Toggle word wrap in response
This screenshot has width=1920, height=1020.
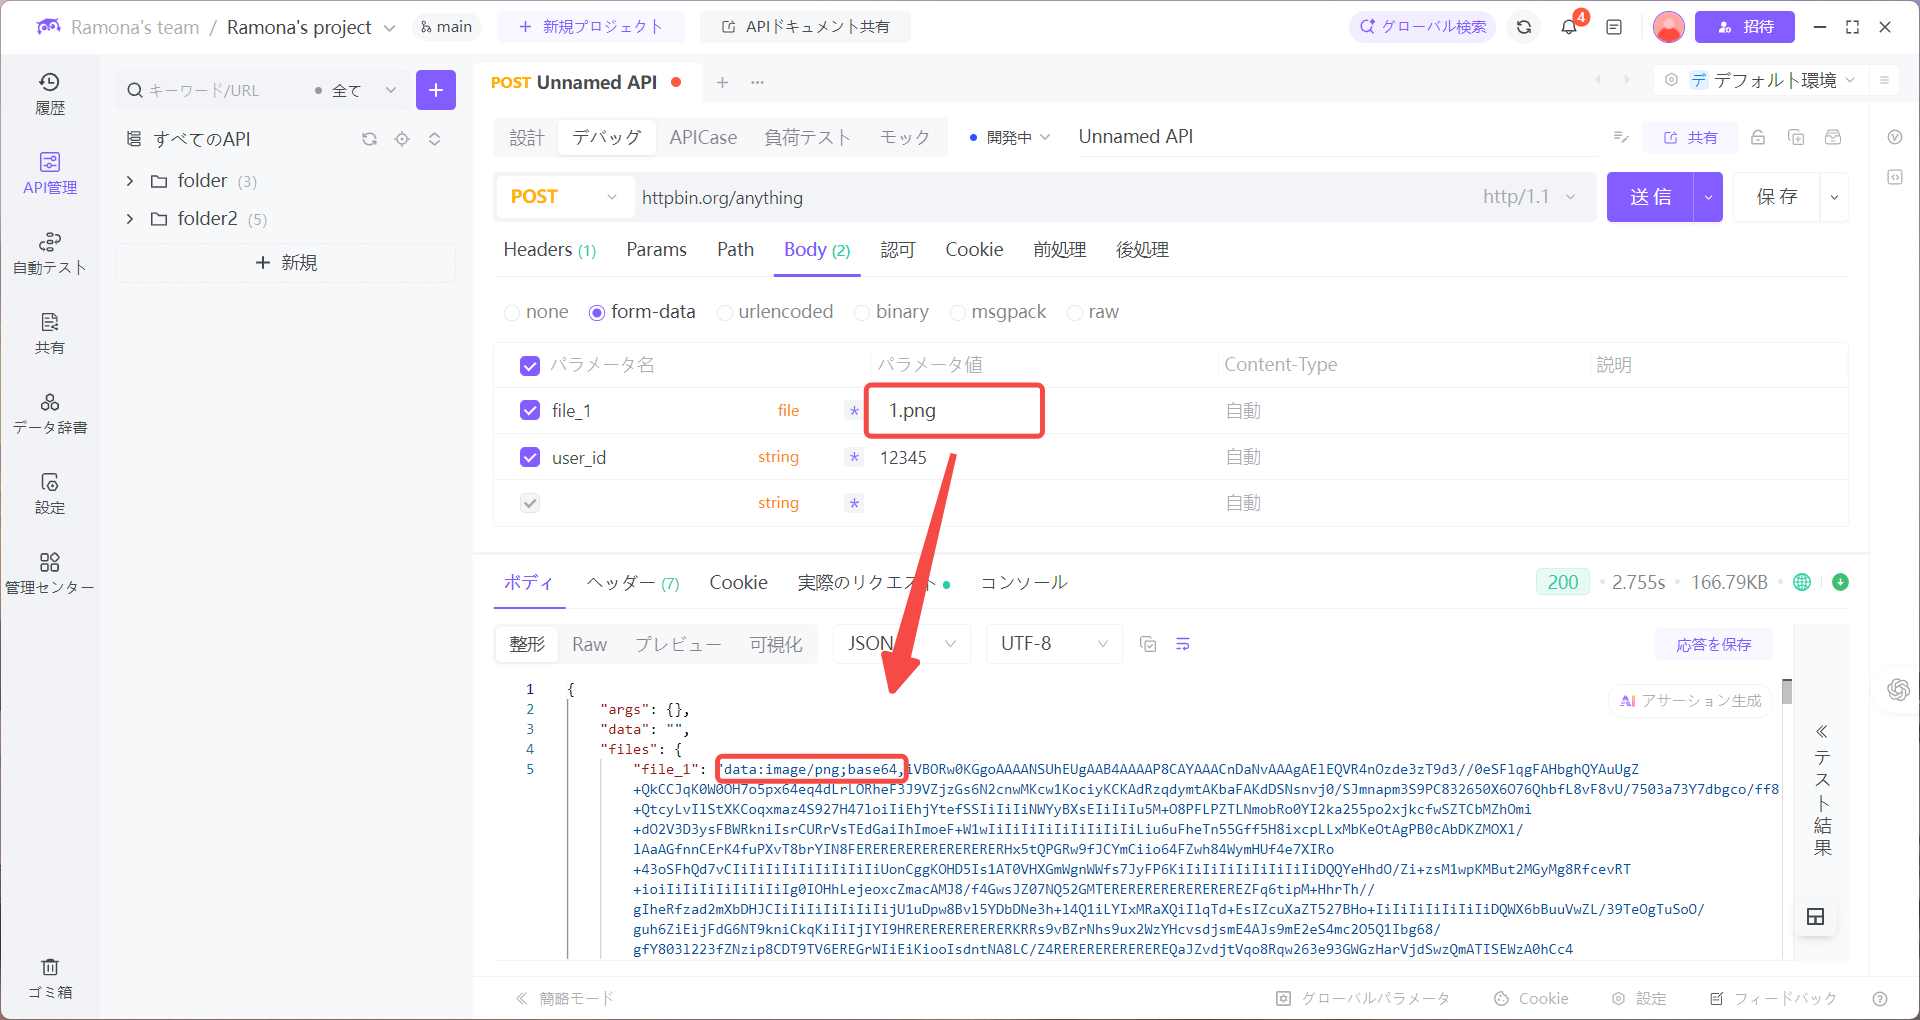1183,644
